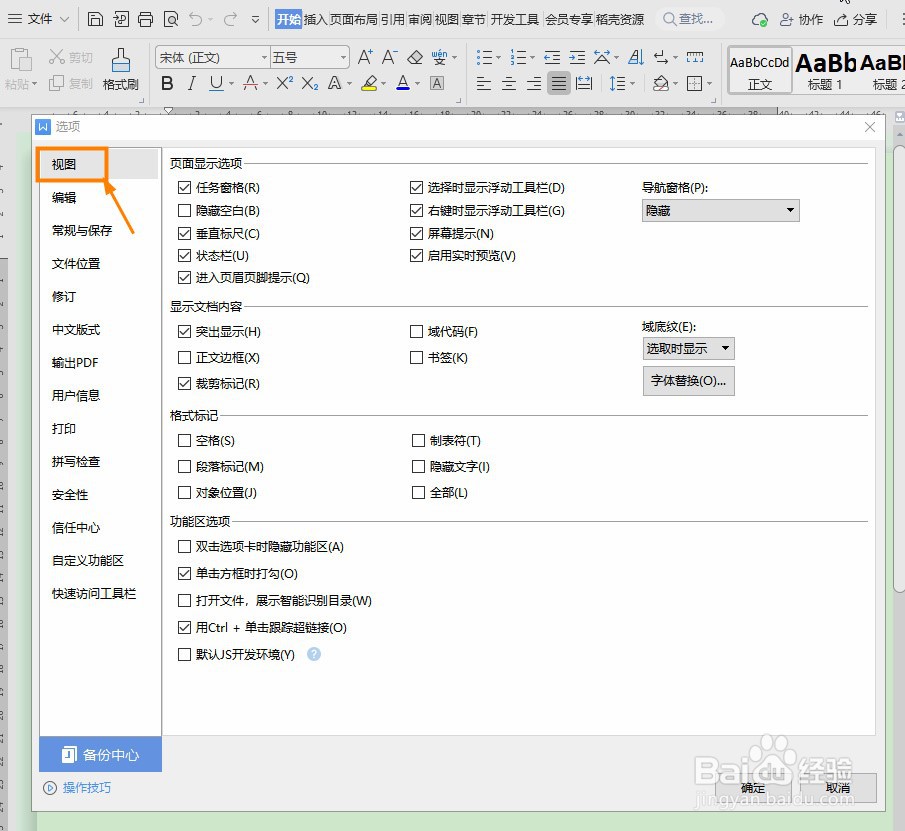
Task: Apply text highlight color marker
Action: (369, 84)
